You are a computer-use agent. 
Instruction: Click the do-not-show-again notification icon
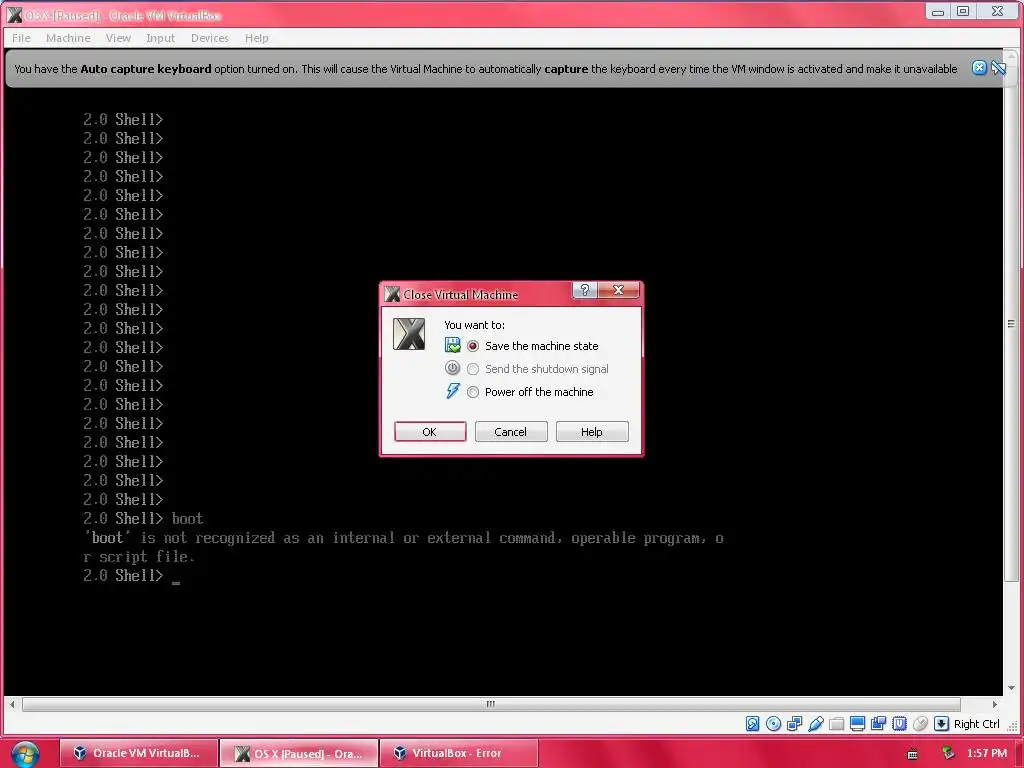(x=998, y=68)
